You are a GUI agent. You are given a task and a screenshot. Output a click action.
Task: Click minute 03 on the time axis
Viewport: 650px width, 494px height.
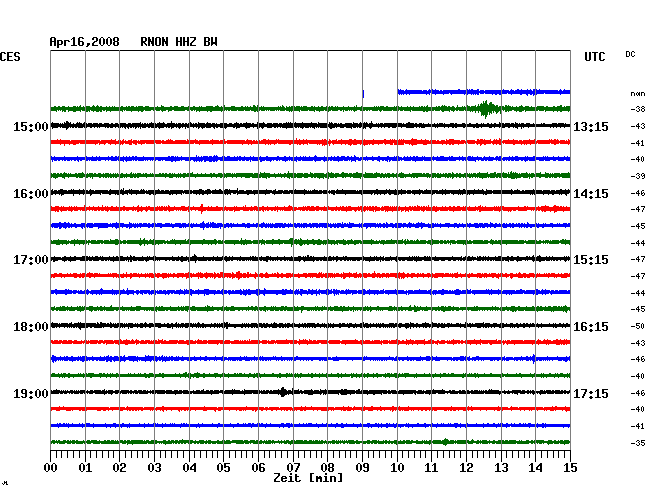tap(154, 467)
